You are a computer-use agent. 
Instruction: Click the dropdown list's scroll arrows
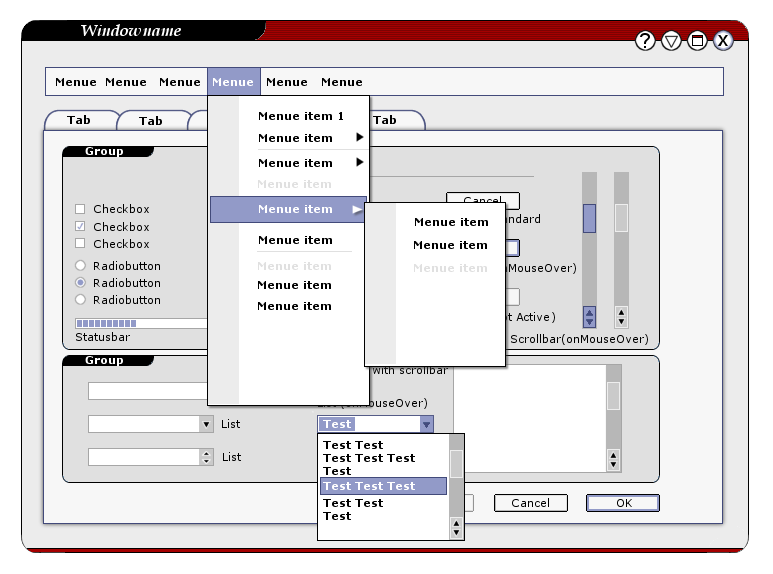[457, 528]
